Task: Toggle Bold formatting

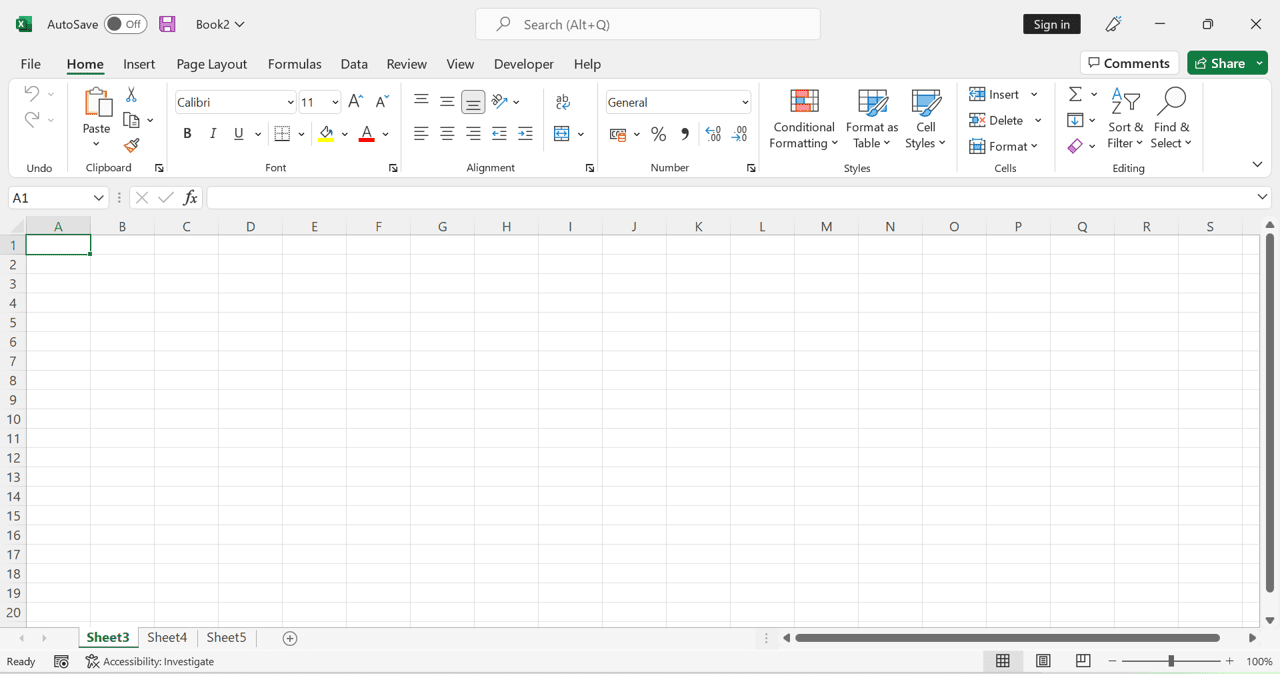Action: tap(187, 134)
